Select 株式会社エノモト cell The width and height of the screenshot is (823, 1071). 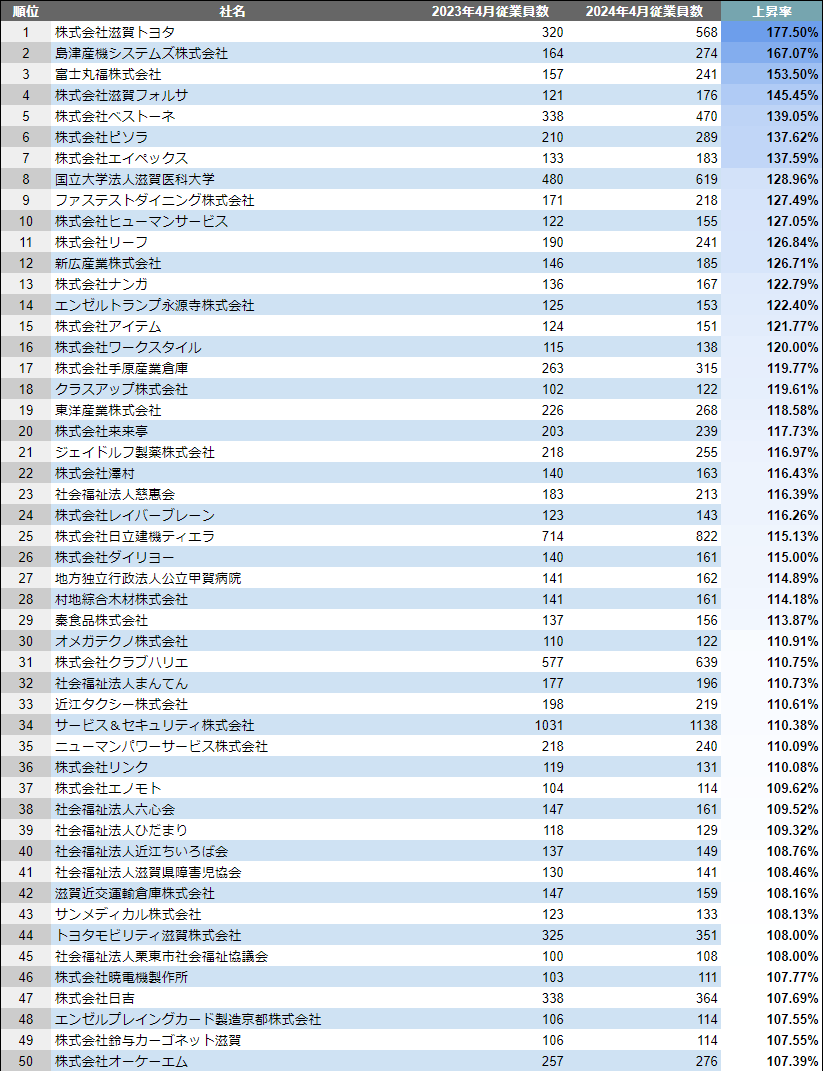click(233, 788)
